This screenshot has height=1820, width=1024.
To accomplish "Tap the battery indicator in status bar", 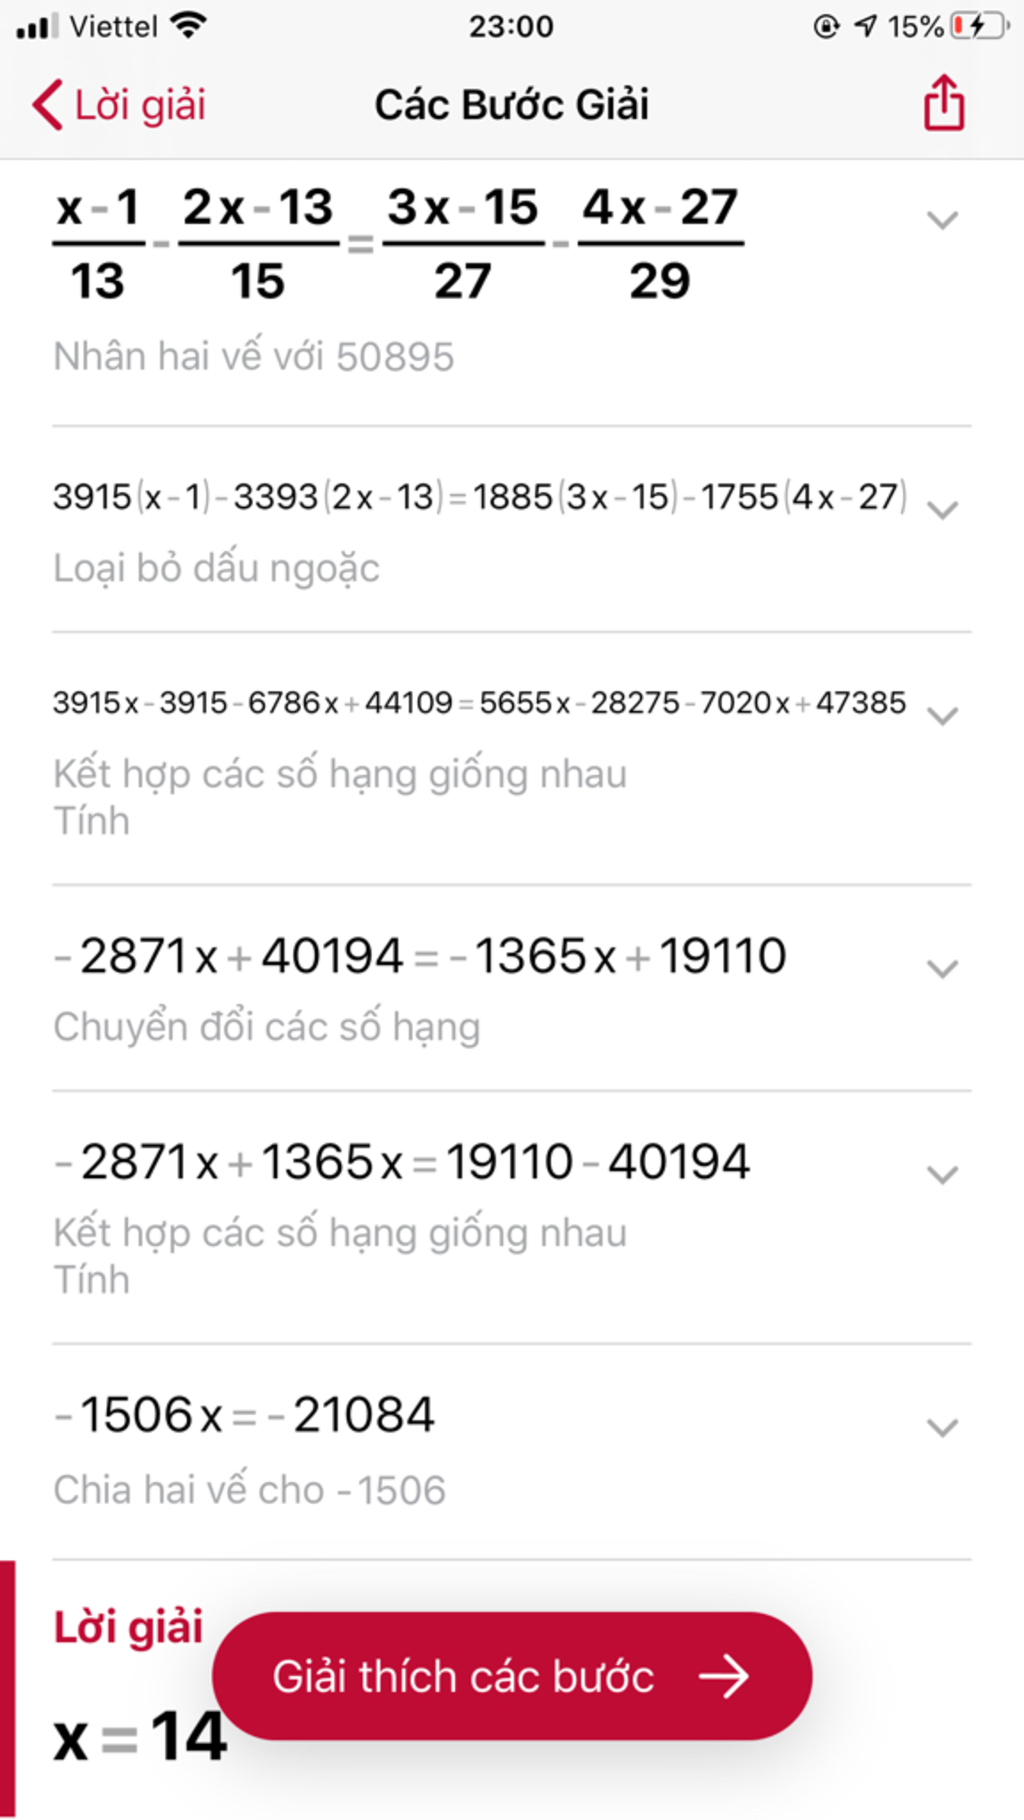I will [x=979, y=26].
